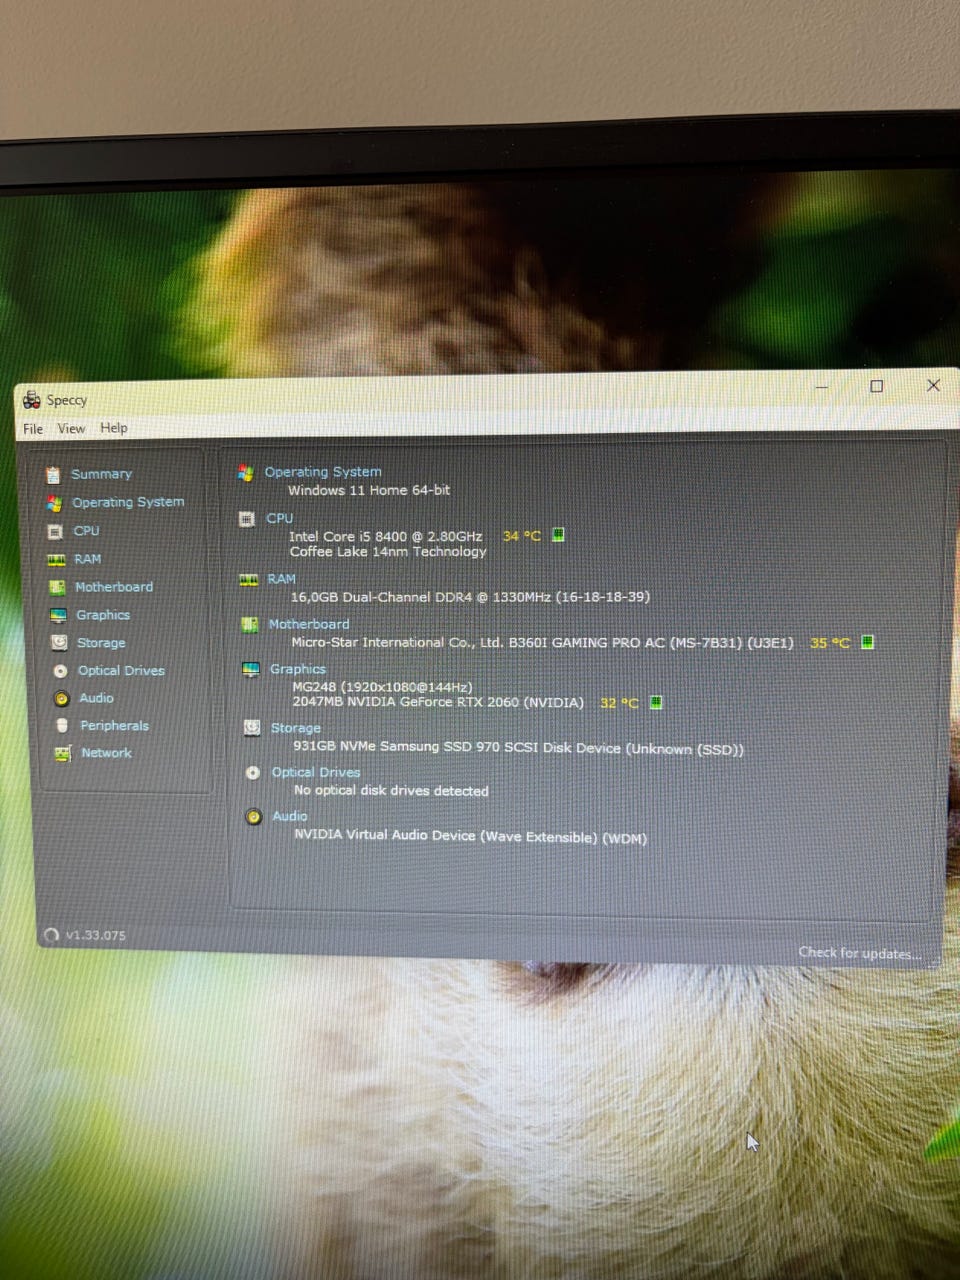Image resolution: width=960 pixels, height=1280 pixels.
Task: Select Motherboard in the sidebar list
Action: click(x=114, y=587)
